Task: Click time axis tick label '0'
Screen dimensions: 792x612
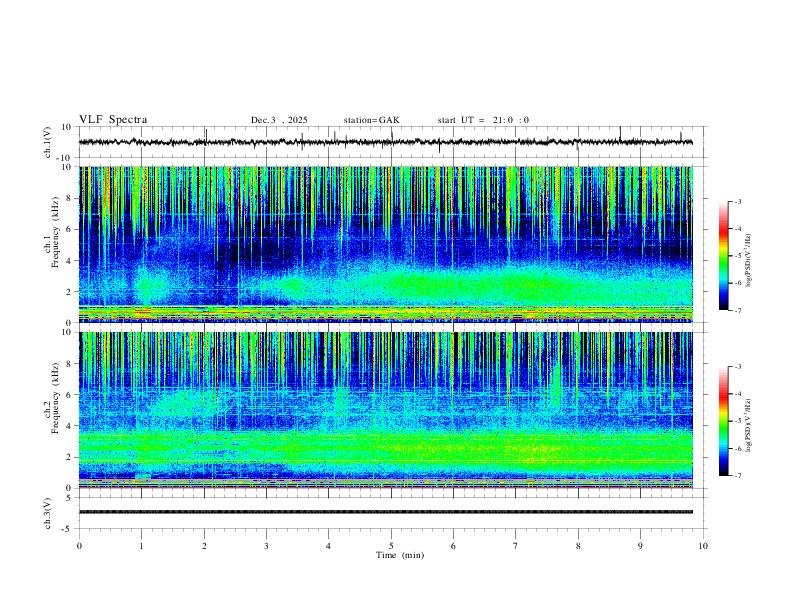Action: 79,546
